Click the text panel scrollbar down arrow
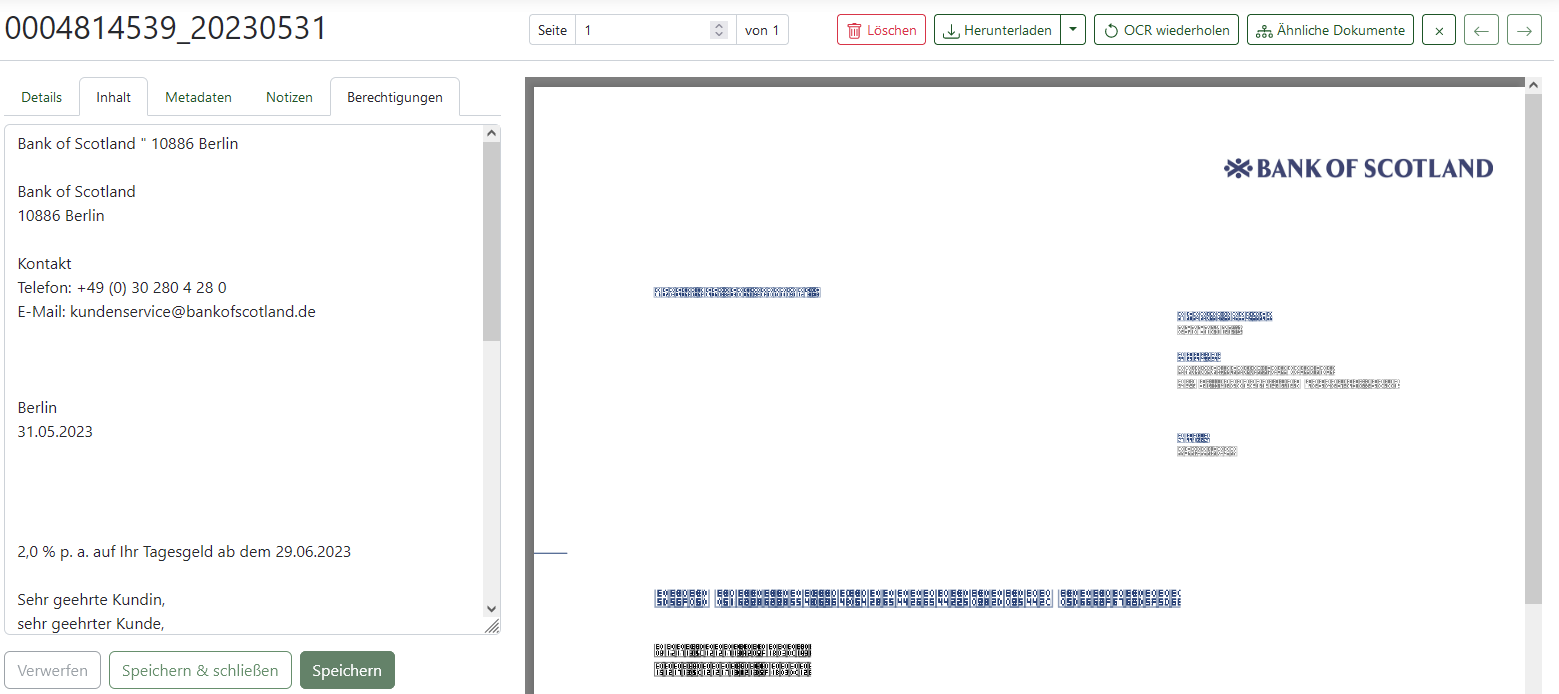1559x694 pixels. coord(490,609)
